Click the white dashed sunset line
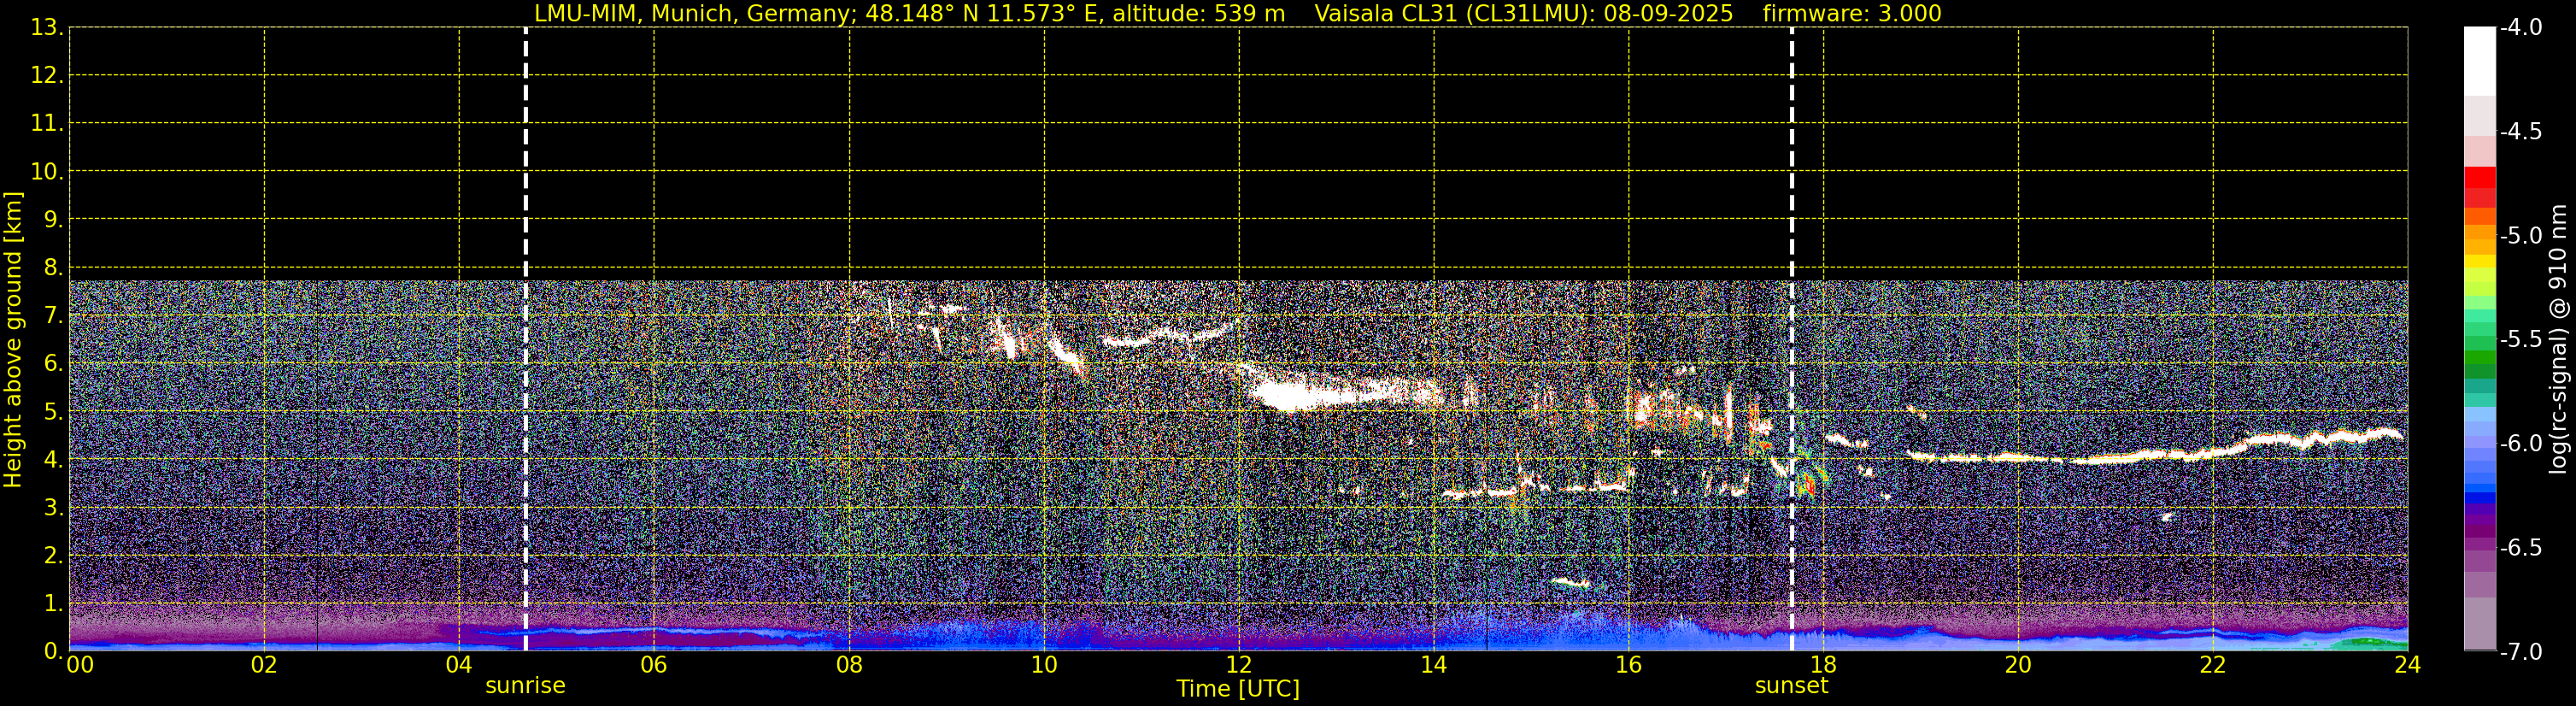The image size is (2576, 706). pyautogui.click(x=1792, y=339)
